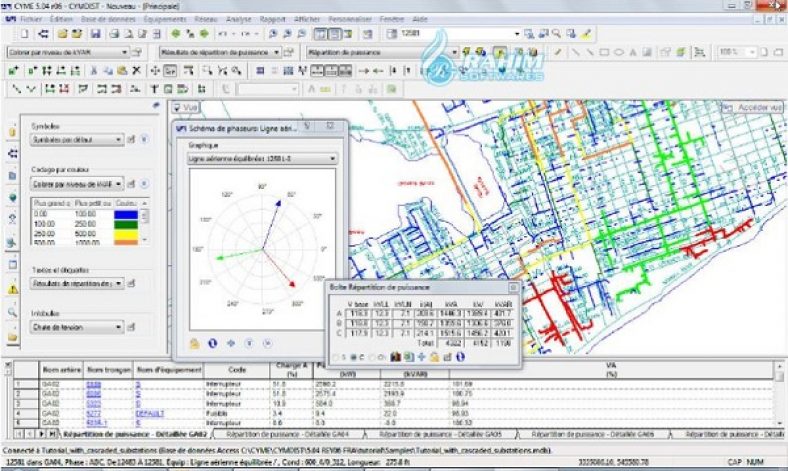Click the warning triangle icon in left sidebar
This screenshot has height=471, width=788.
(x=13, y=289)
